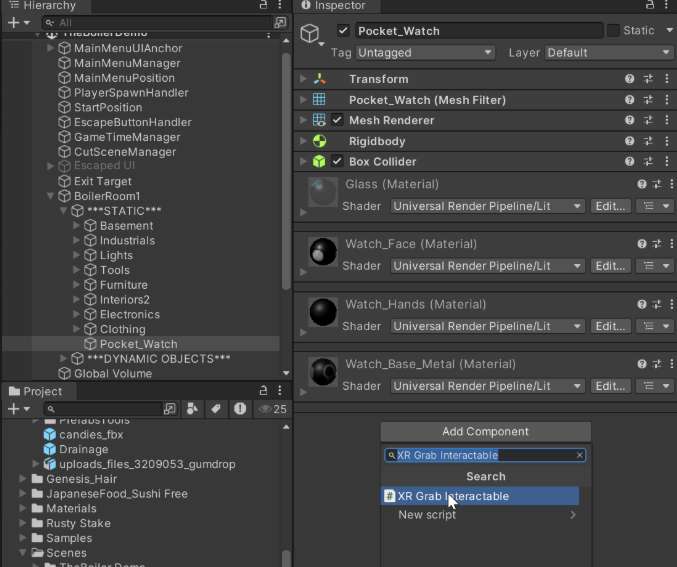Click the Inspector lock icon

(x=649, y=6)
